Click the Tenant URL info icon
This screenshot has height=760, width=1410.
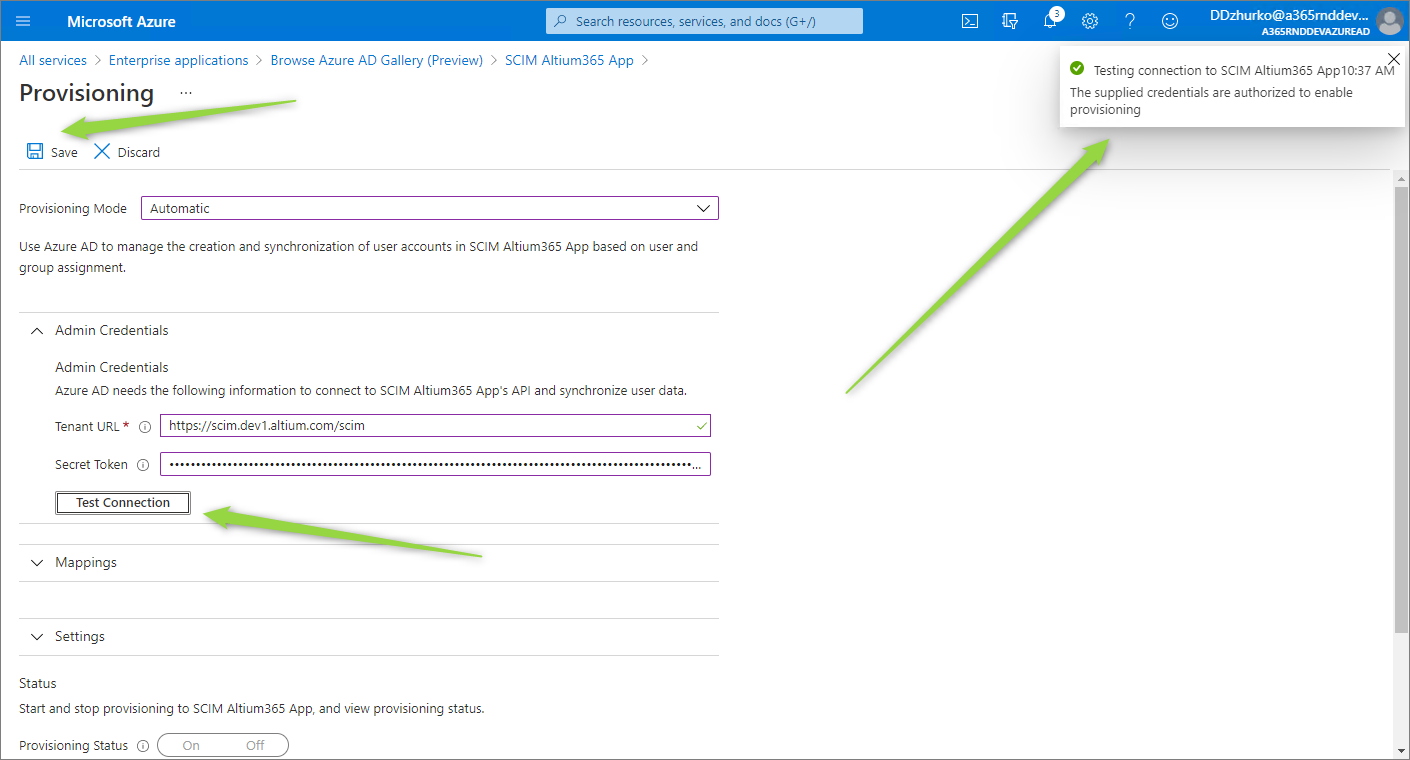(144, 427)
